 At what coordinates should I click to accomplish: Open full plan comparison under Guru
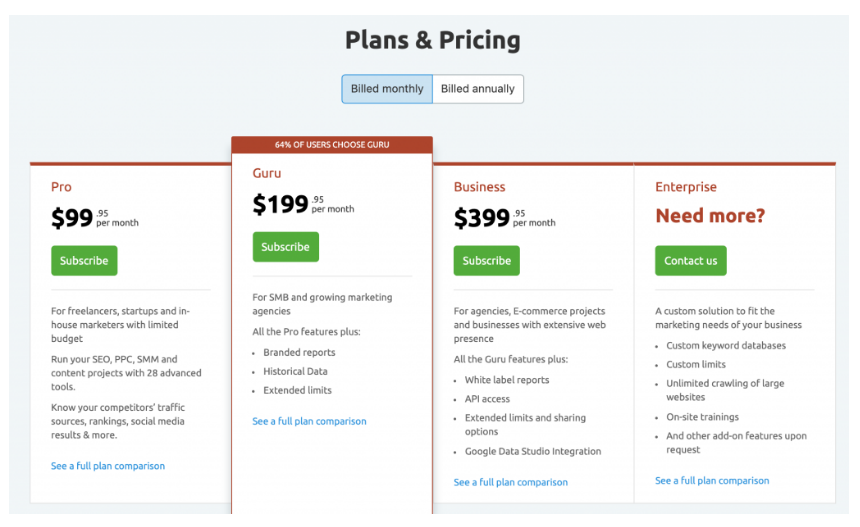coord(309,422)
